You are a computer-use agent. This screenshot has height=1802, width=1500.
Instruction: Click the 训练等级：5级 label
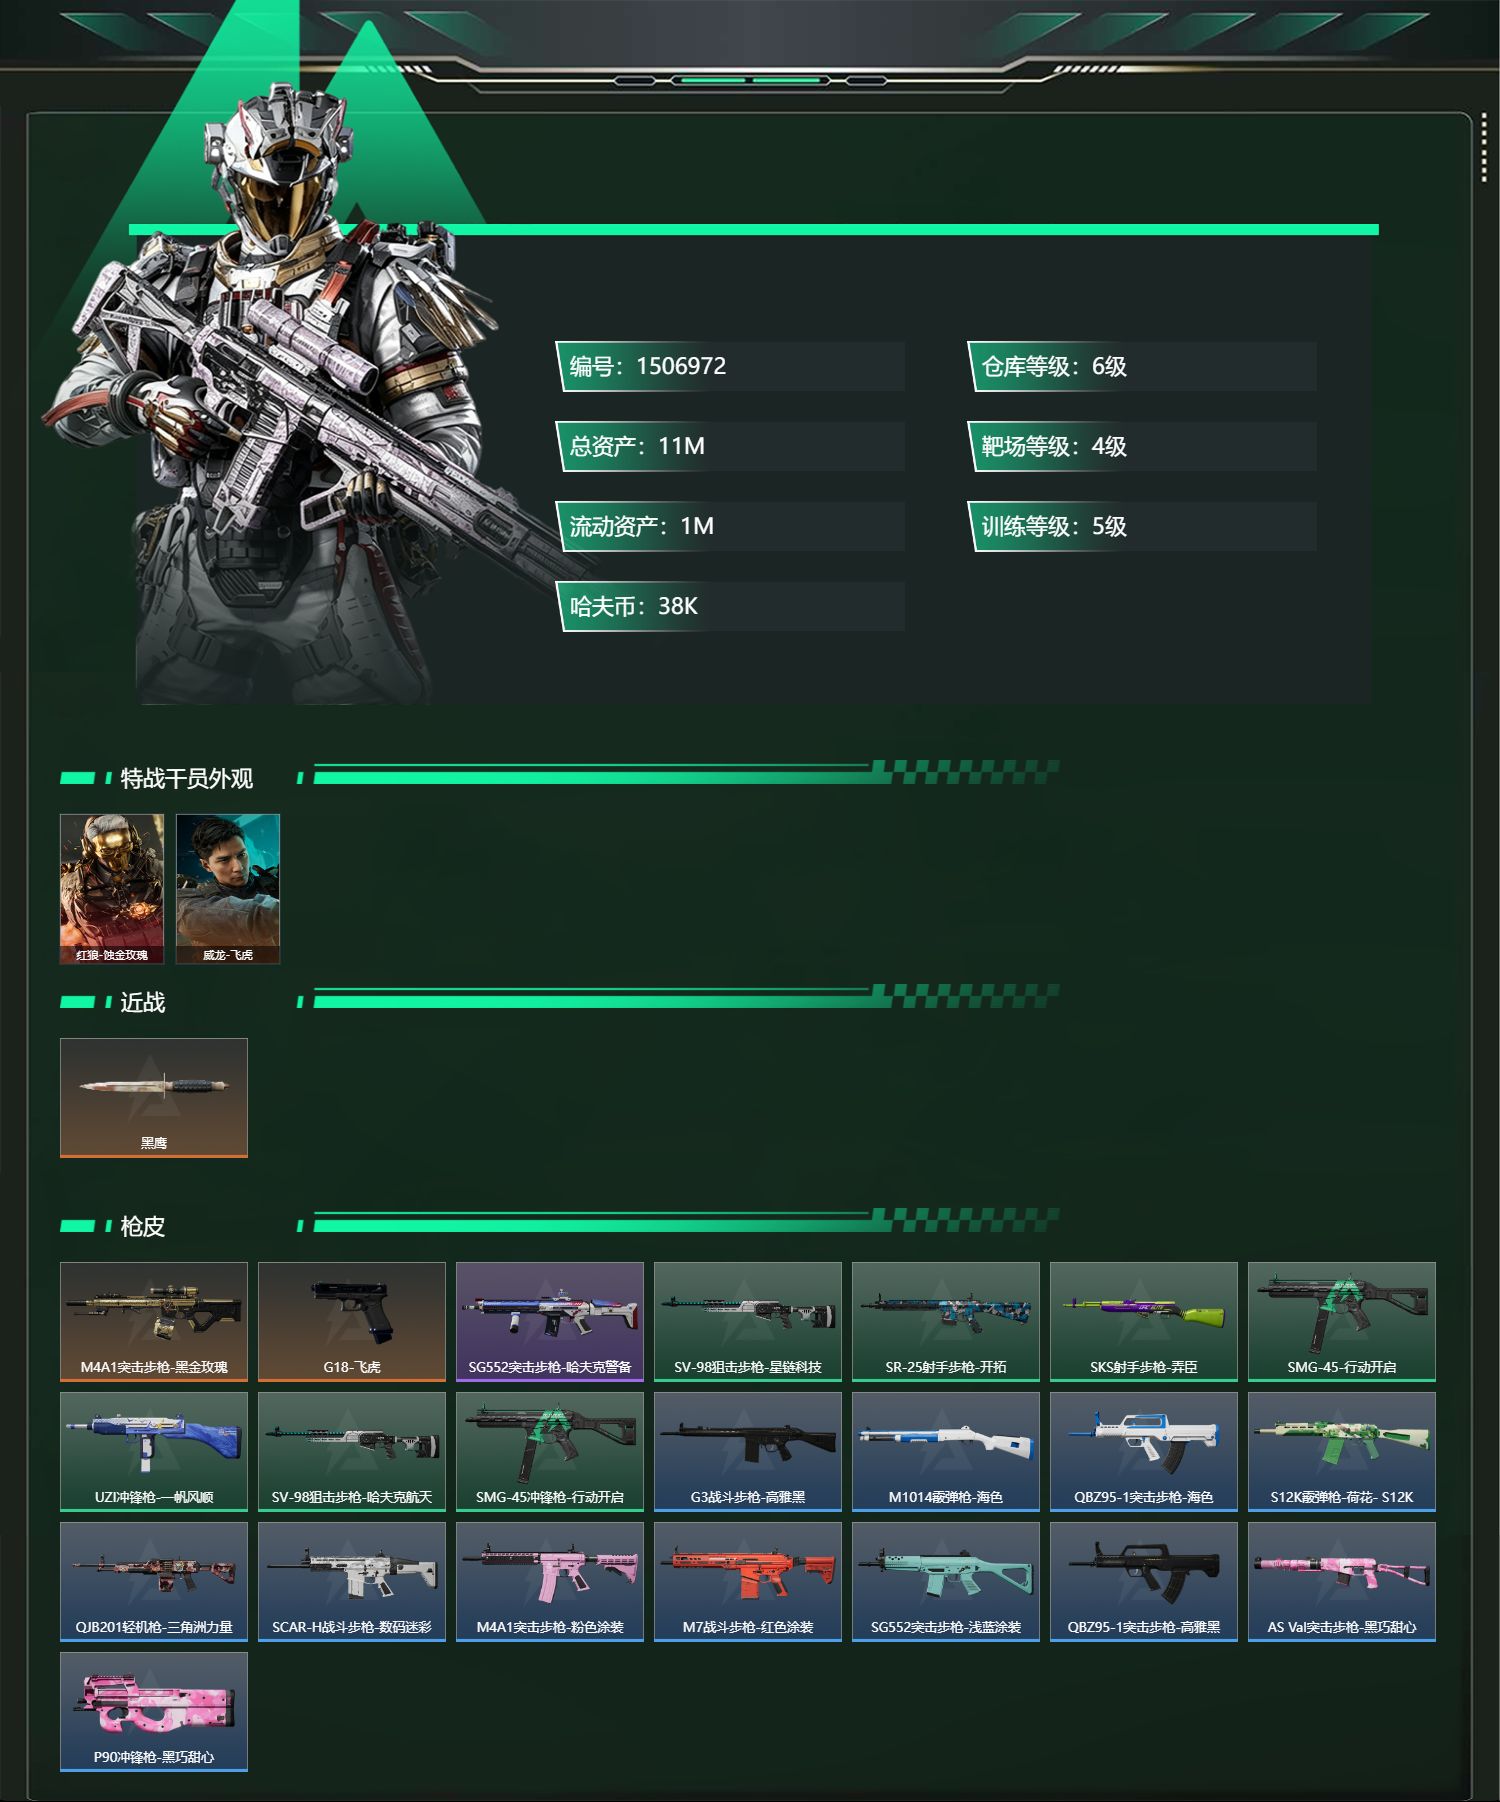click(1142, 526)
